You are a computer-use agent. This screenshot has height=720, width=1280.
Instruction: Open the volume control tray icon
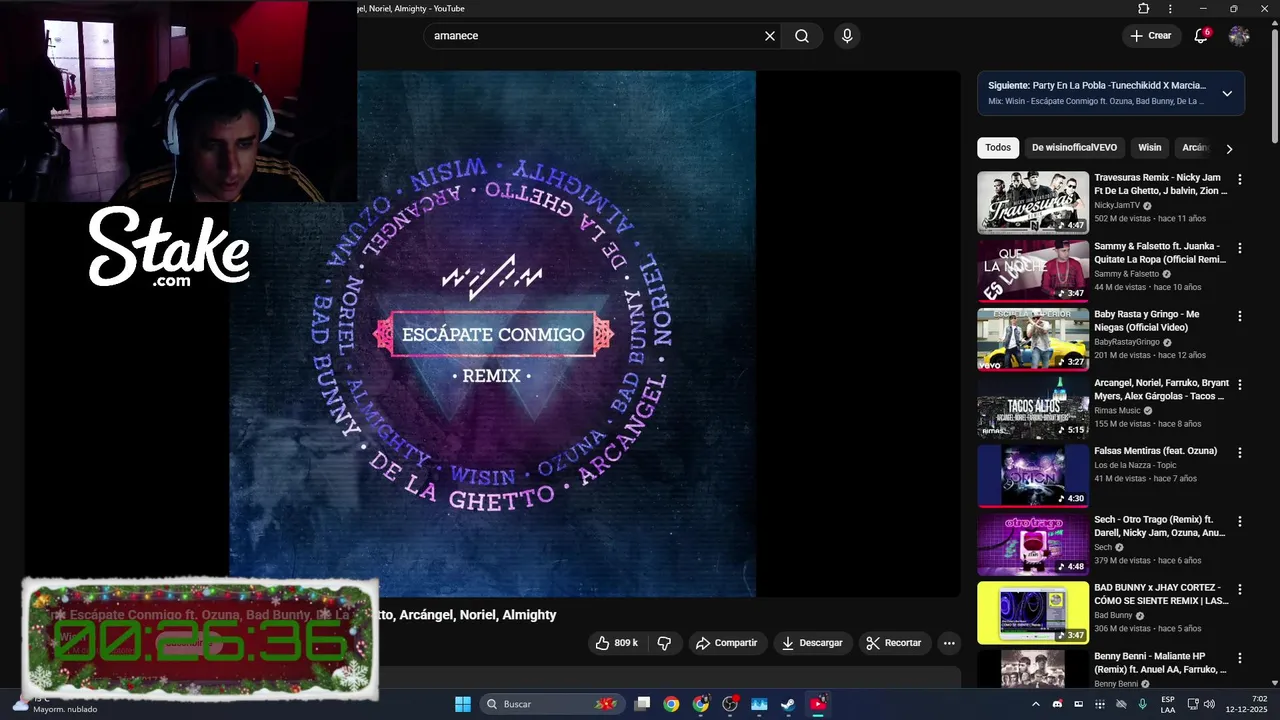1209,704
